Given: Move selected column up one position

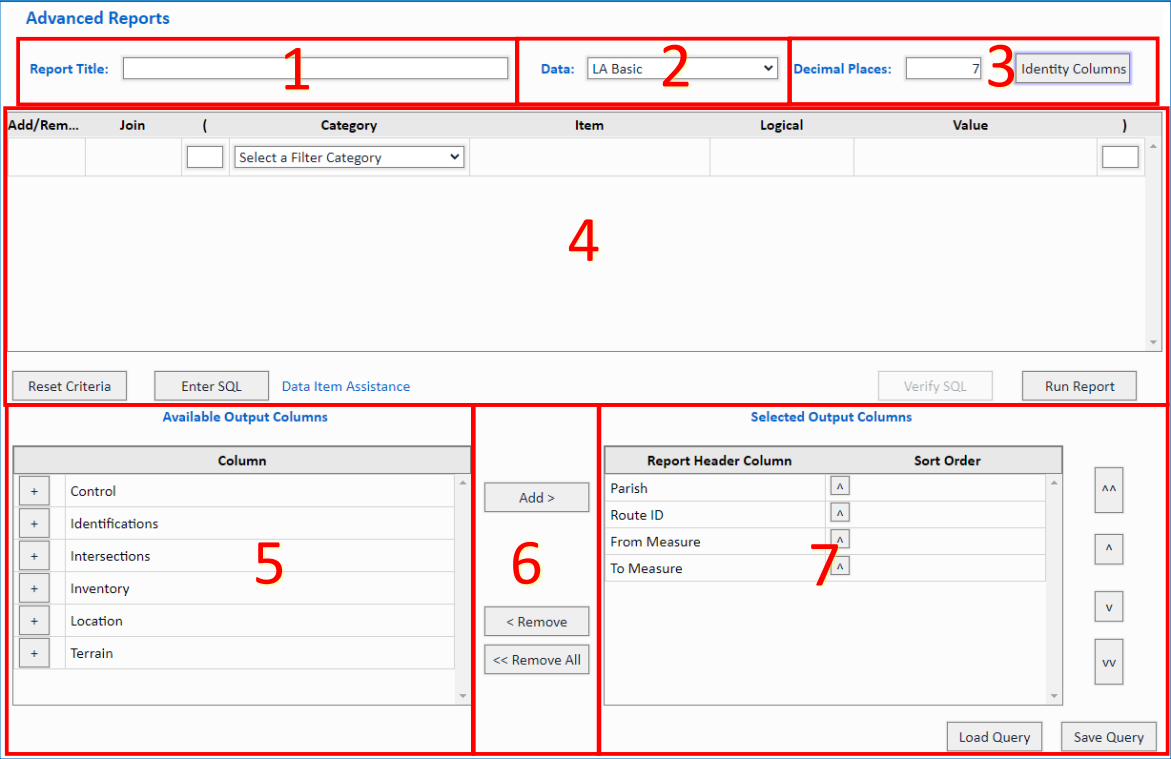Looking at the screenshot, I should (1108, 548).
